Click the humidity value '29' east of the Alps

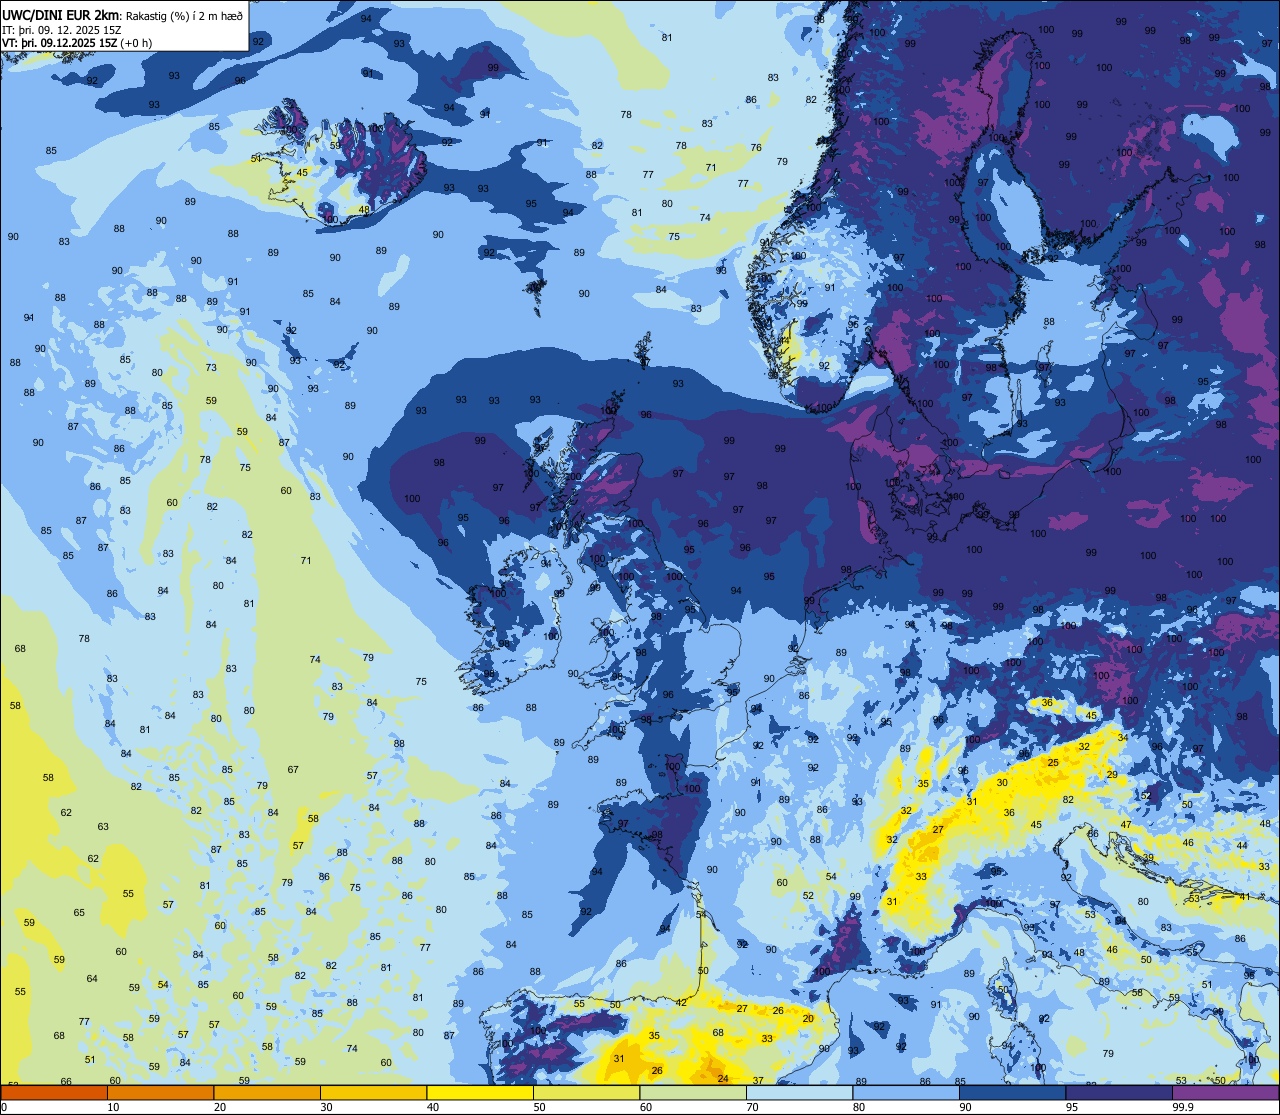pos(1112,775)
